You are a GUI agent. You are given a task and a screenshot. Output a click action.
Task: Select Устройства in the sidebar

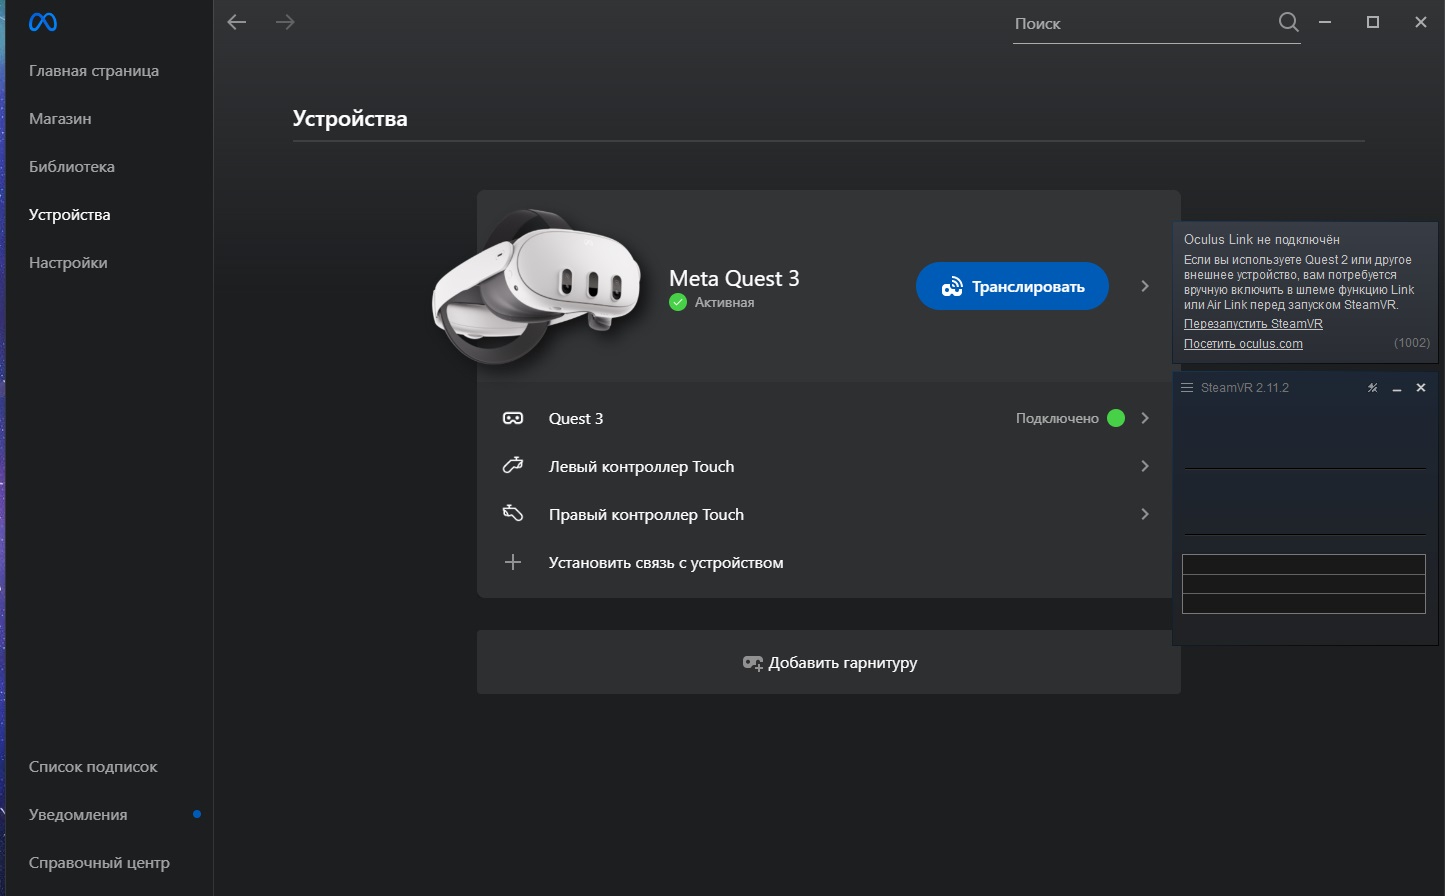[x=70, y=215]
